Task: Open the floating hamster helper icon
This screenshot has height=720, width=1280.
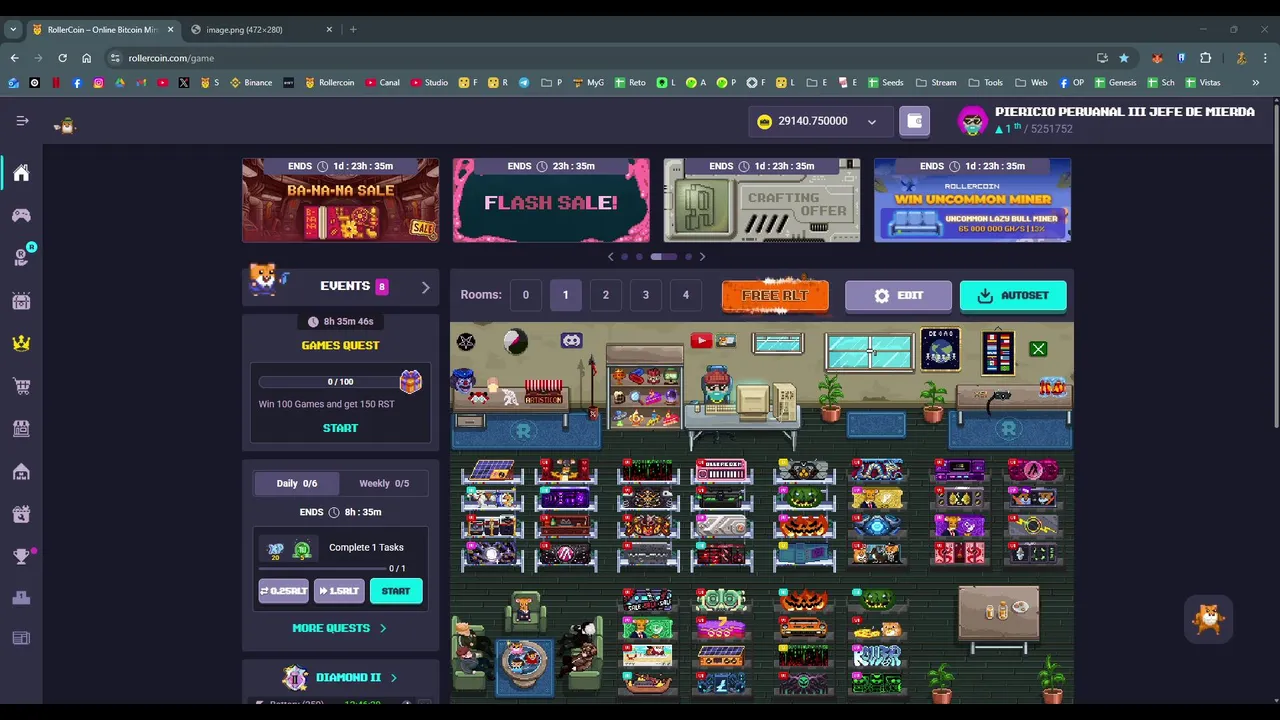Action: (x=1209, y=620)
